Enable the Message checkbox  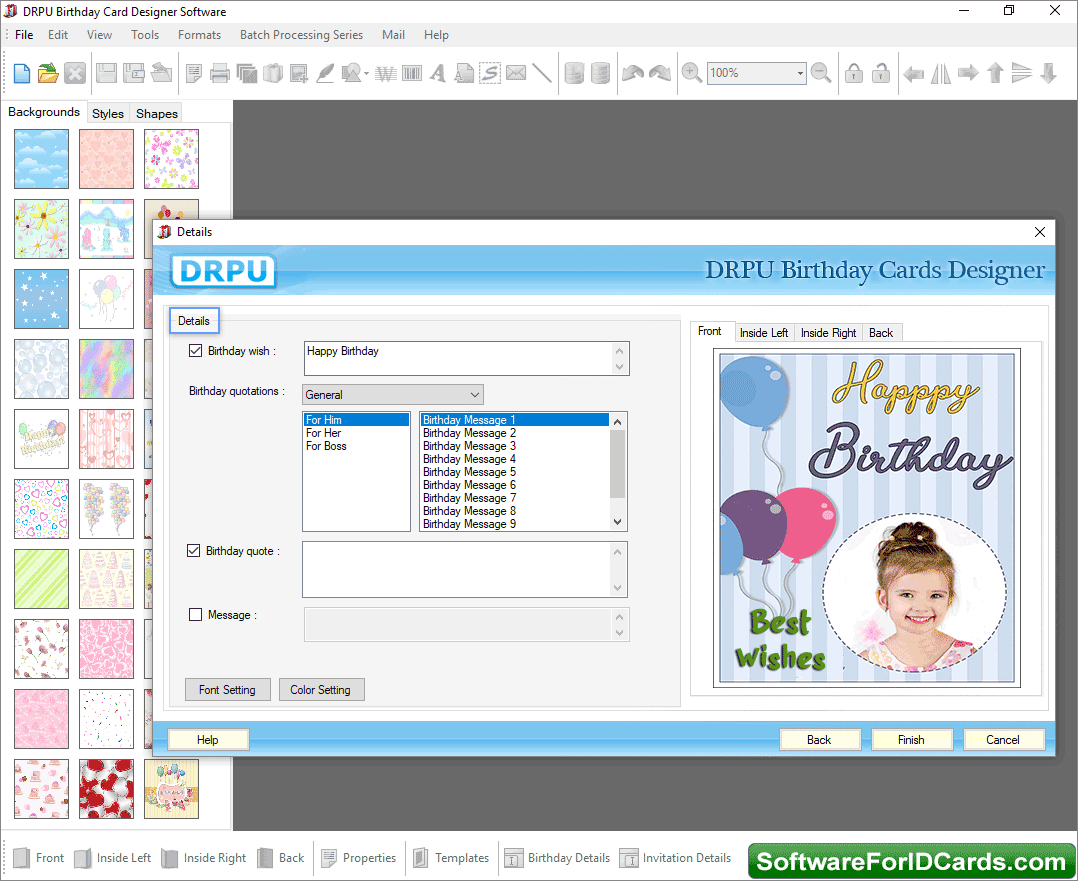[195, 615]
